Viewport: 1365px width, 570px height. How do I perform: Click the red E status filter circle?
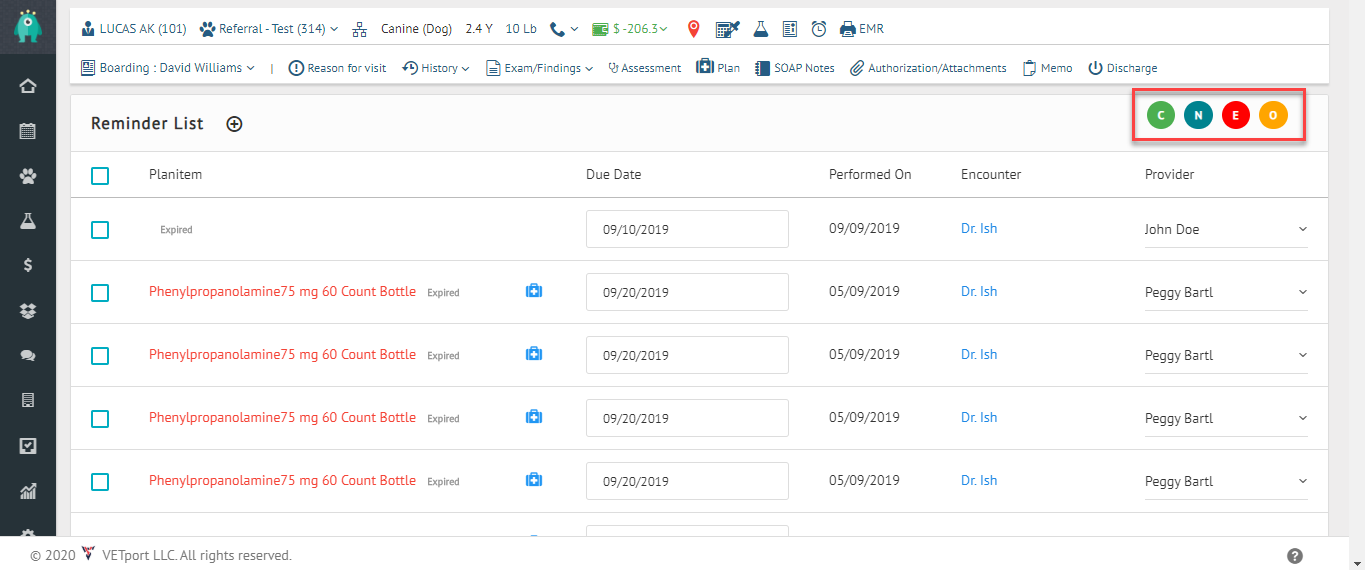pyautogui.click(x=1236, y=115)
